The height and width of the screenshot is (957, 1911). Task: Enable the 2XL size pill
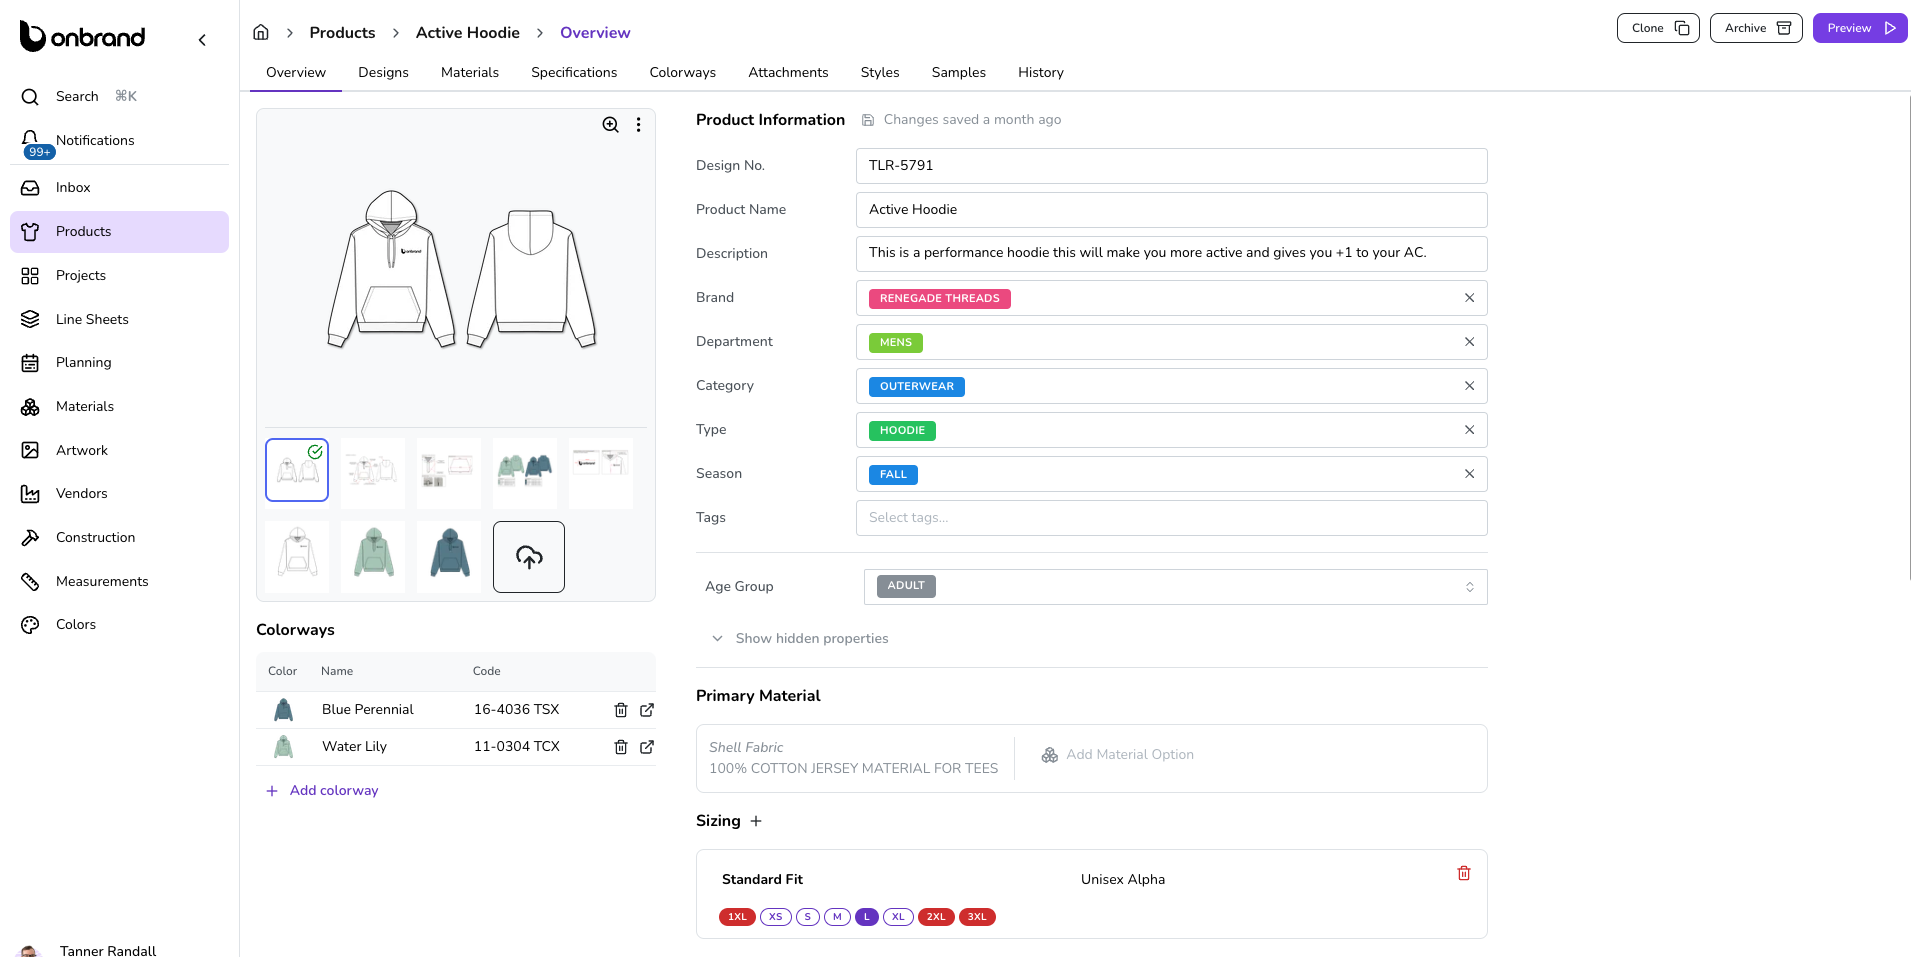[x=936, y=917]
